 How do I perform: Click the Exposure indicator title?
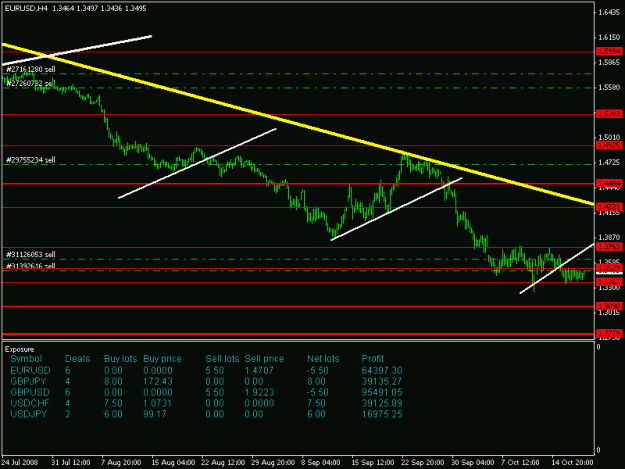(x=20, y=349)
